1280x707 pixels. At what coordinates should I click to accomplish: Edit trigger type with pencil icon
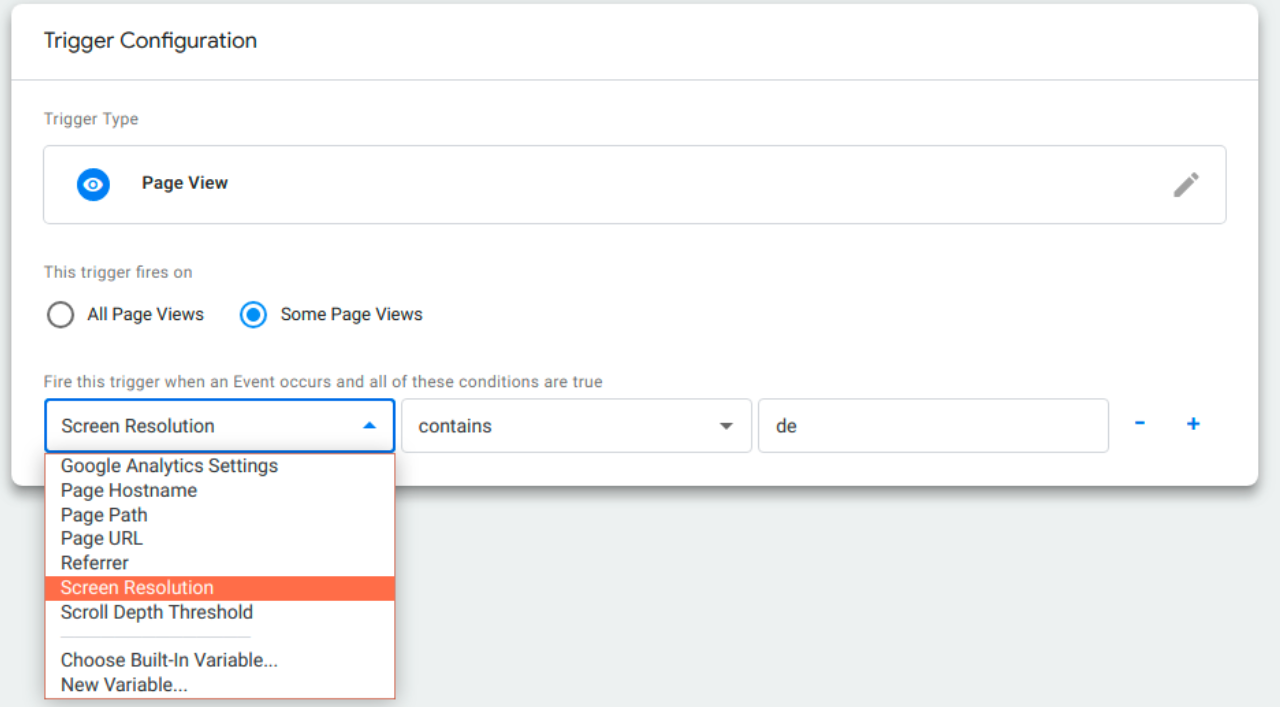click(1186, 184)
